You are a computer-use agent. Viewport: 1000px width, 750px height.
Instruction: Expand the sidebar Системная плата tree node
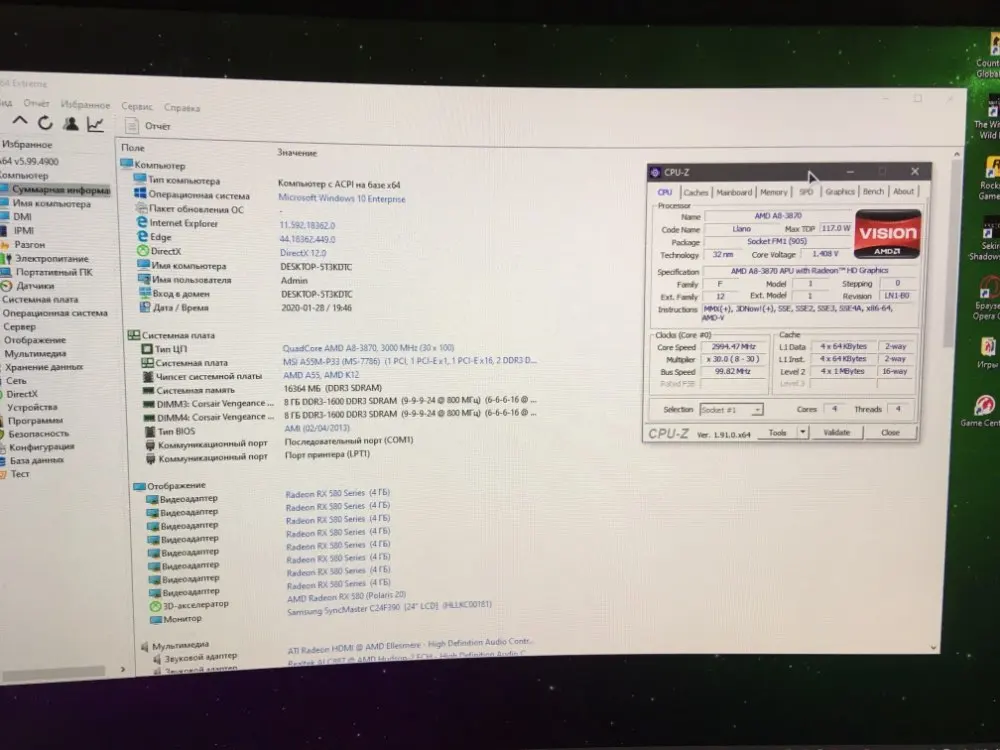click(40, 299)
